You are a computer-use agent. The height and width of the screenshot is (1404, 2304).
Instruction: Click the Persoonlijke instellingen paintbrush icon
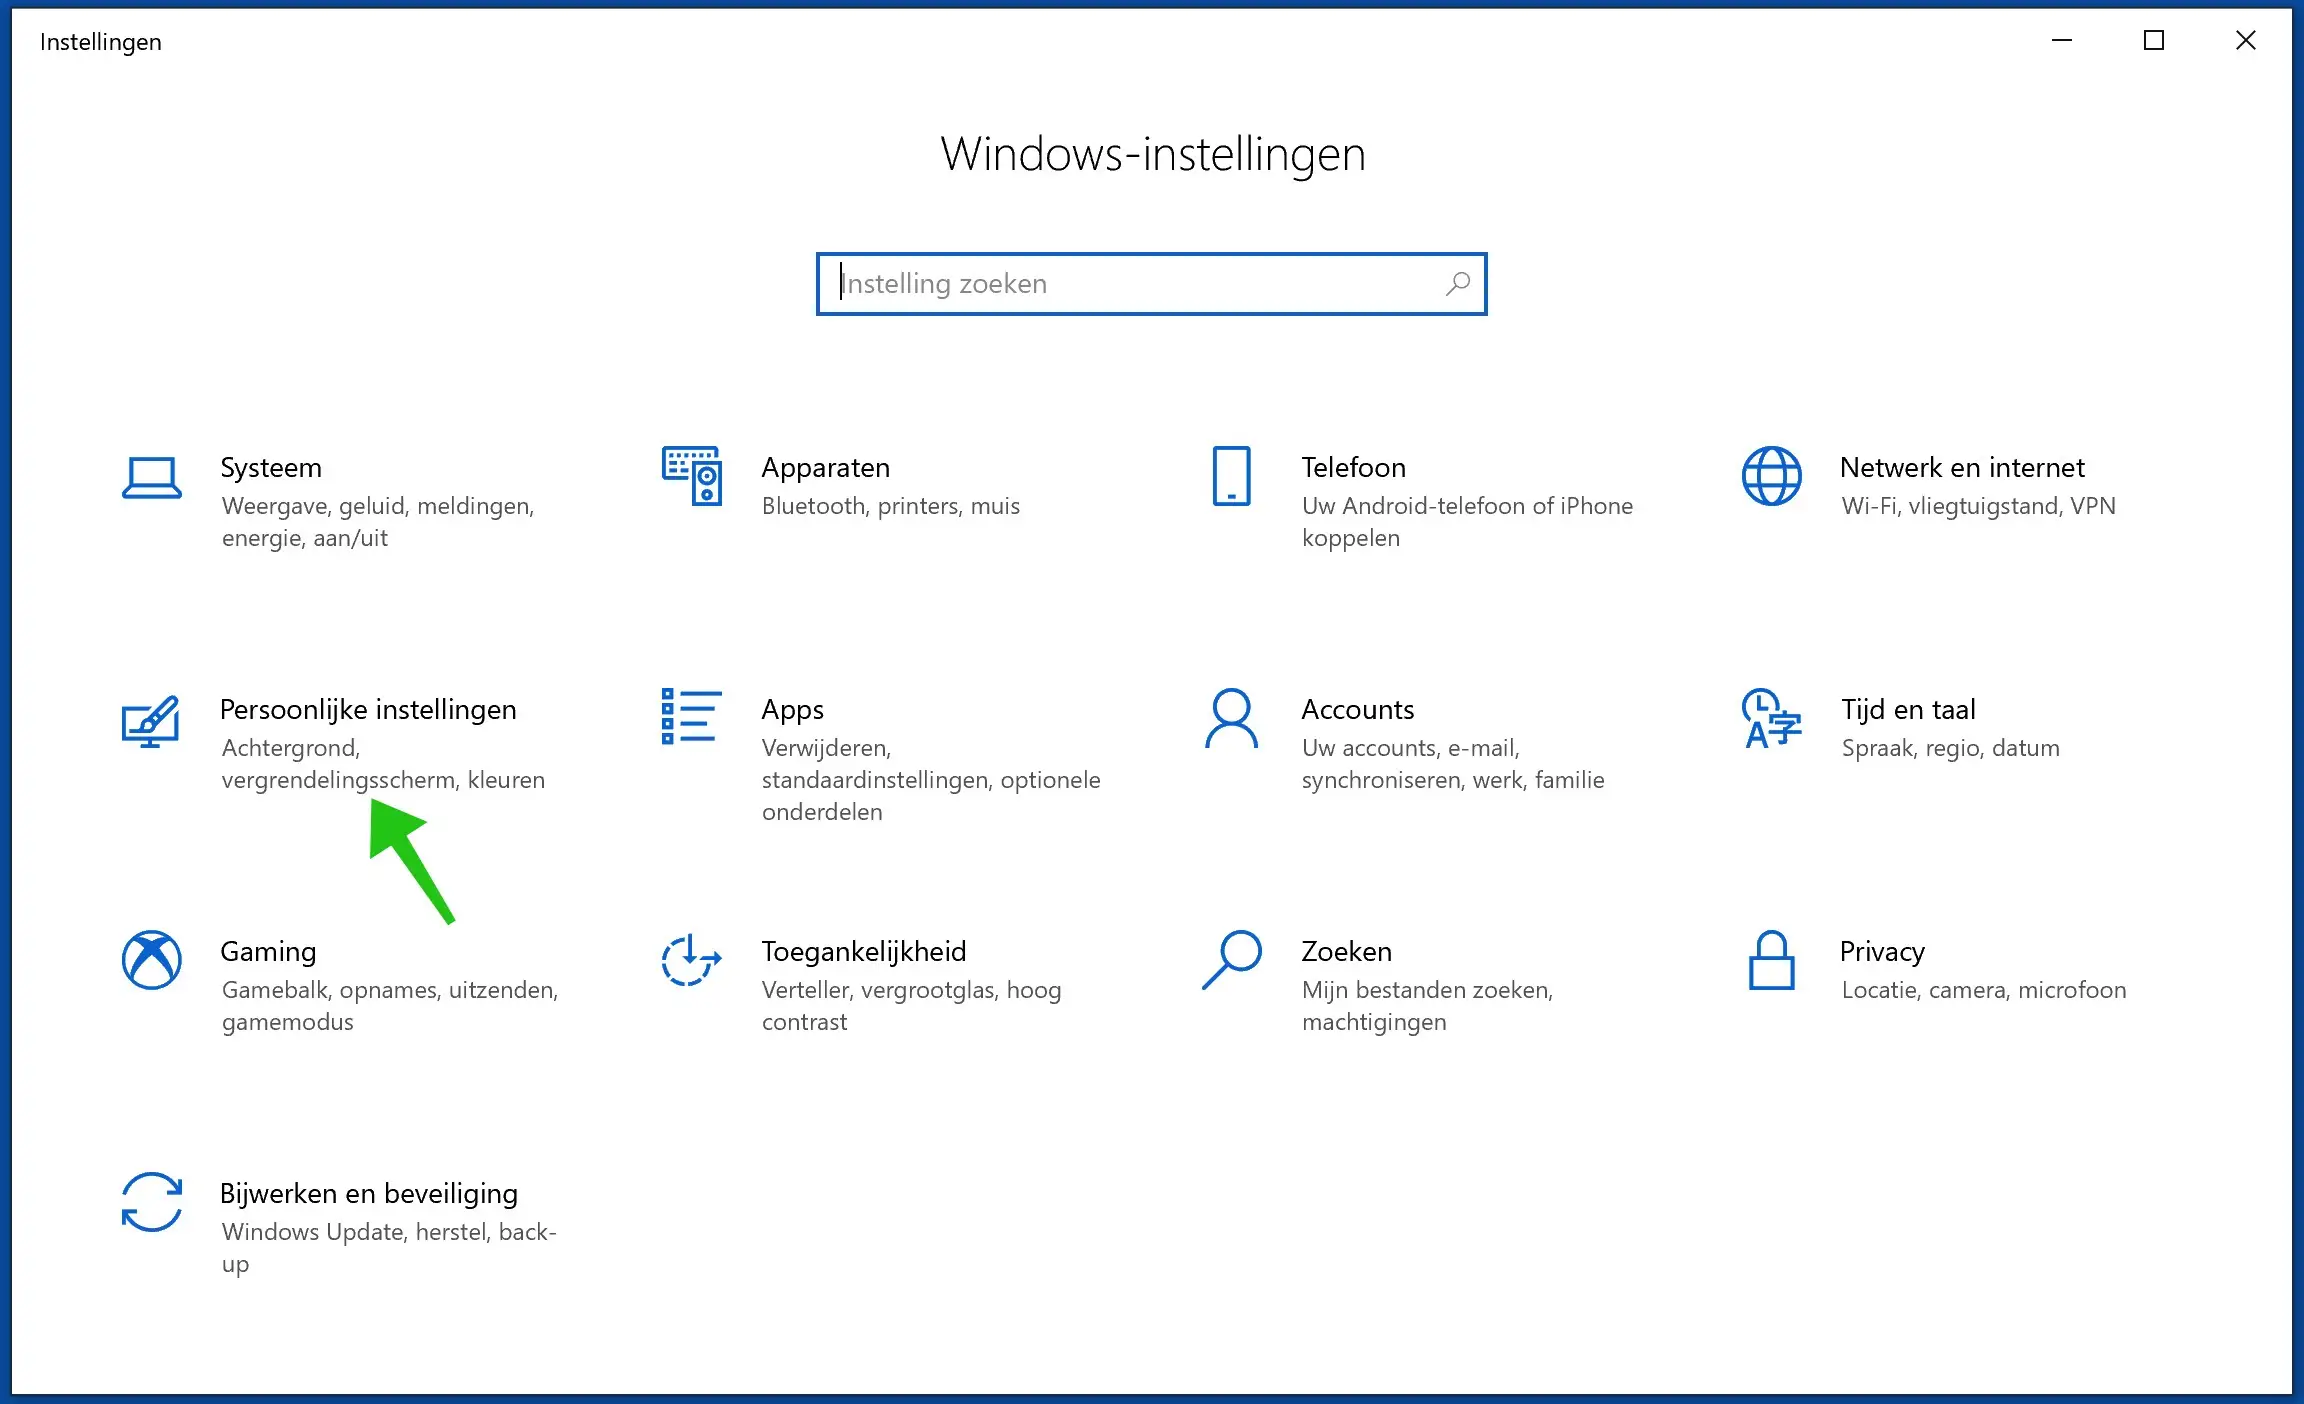[x=151, y=720]
